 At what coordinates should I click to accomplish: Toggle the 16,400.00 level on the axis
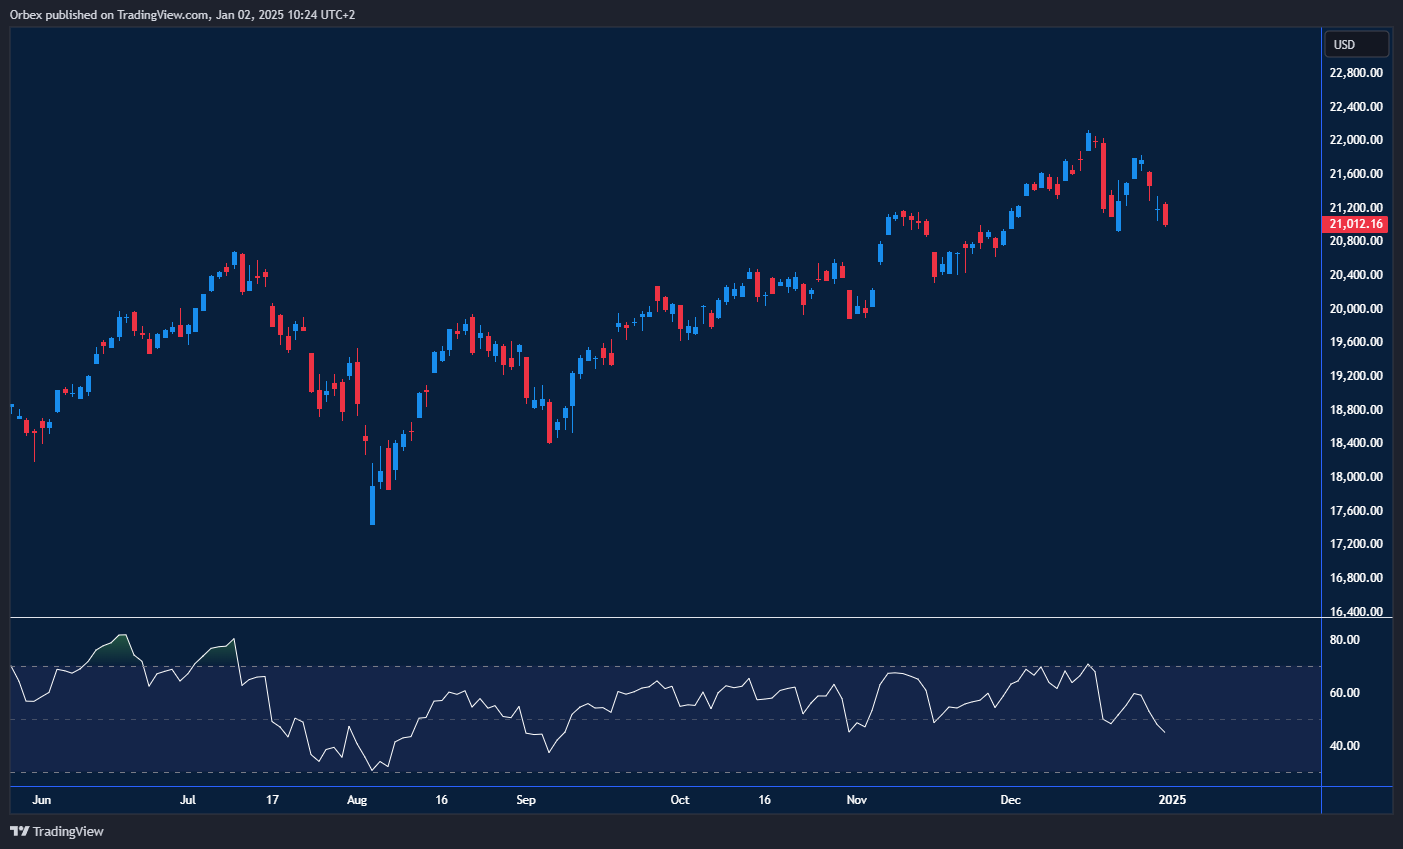pos(1356,611)
